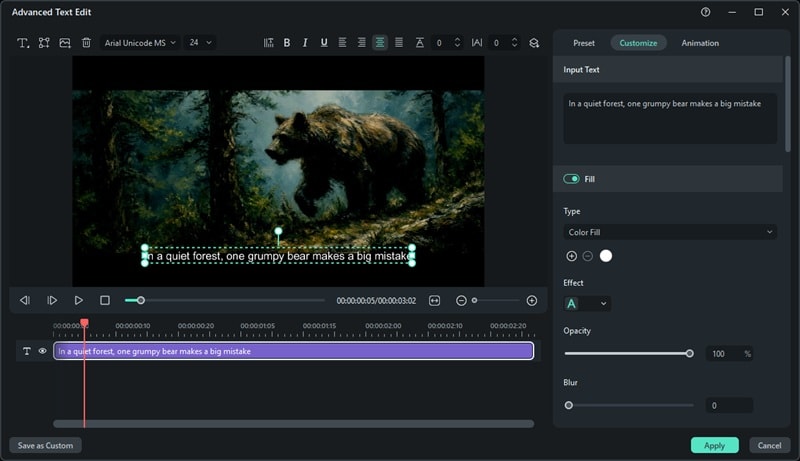Toggle text track visibility eye icon
Viewport: 800px width, 461px height.
point(42,351)
